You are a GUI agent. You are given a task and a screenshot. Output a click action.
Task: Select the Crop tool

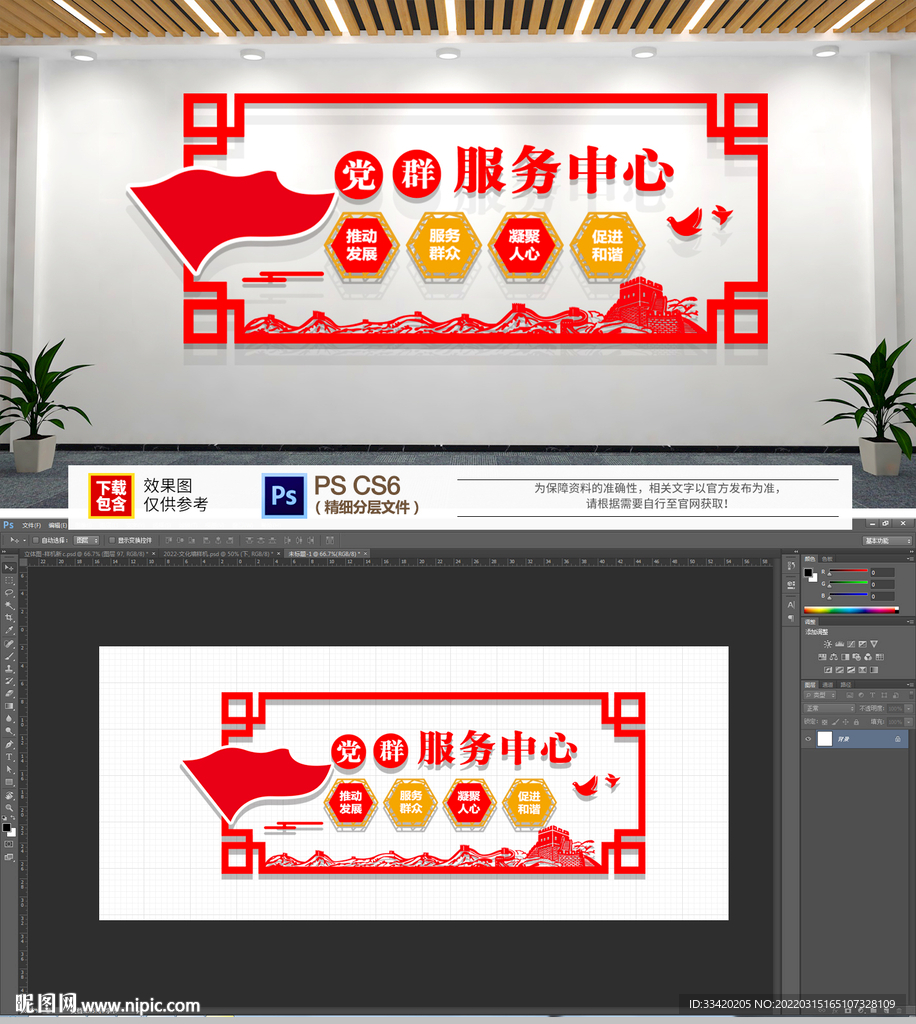(x=9, y=617)
